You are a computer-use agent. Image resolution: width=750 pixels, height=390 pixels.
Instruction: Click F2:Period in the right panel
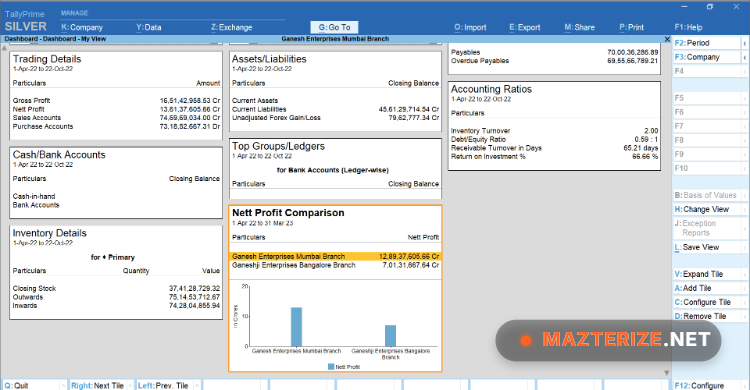click(x=707, y=43)
